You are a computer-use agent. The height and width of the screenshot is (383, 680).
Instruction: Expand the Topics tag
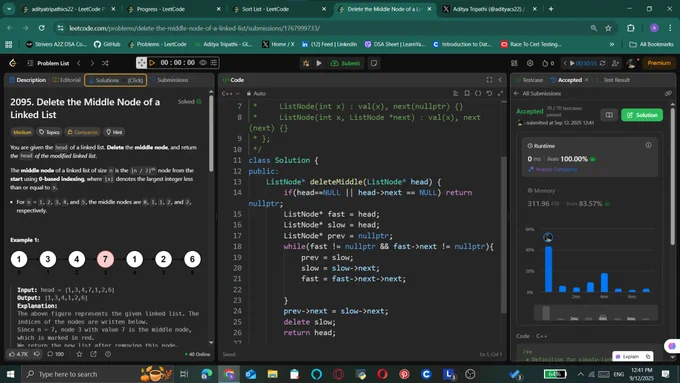(49, 132)
